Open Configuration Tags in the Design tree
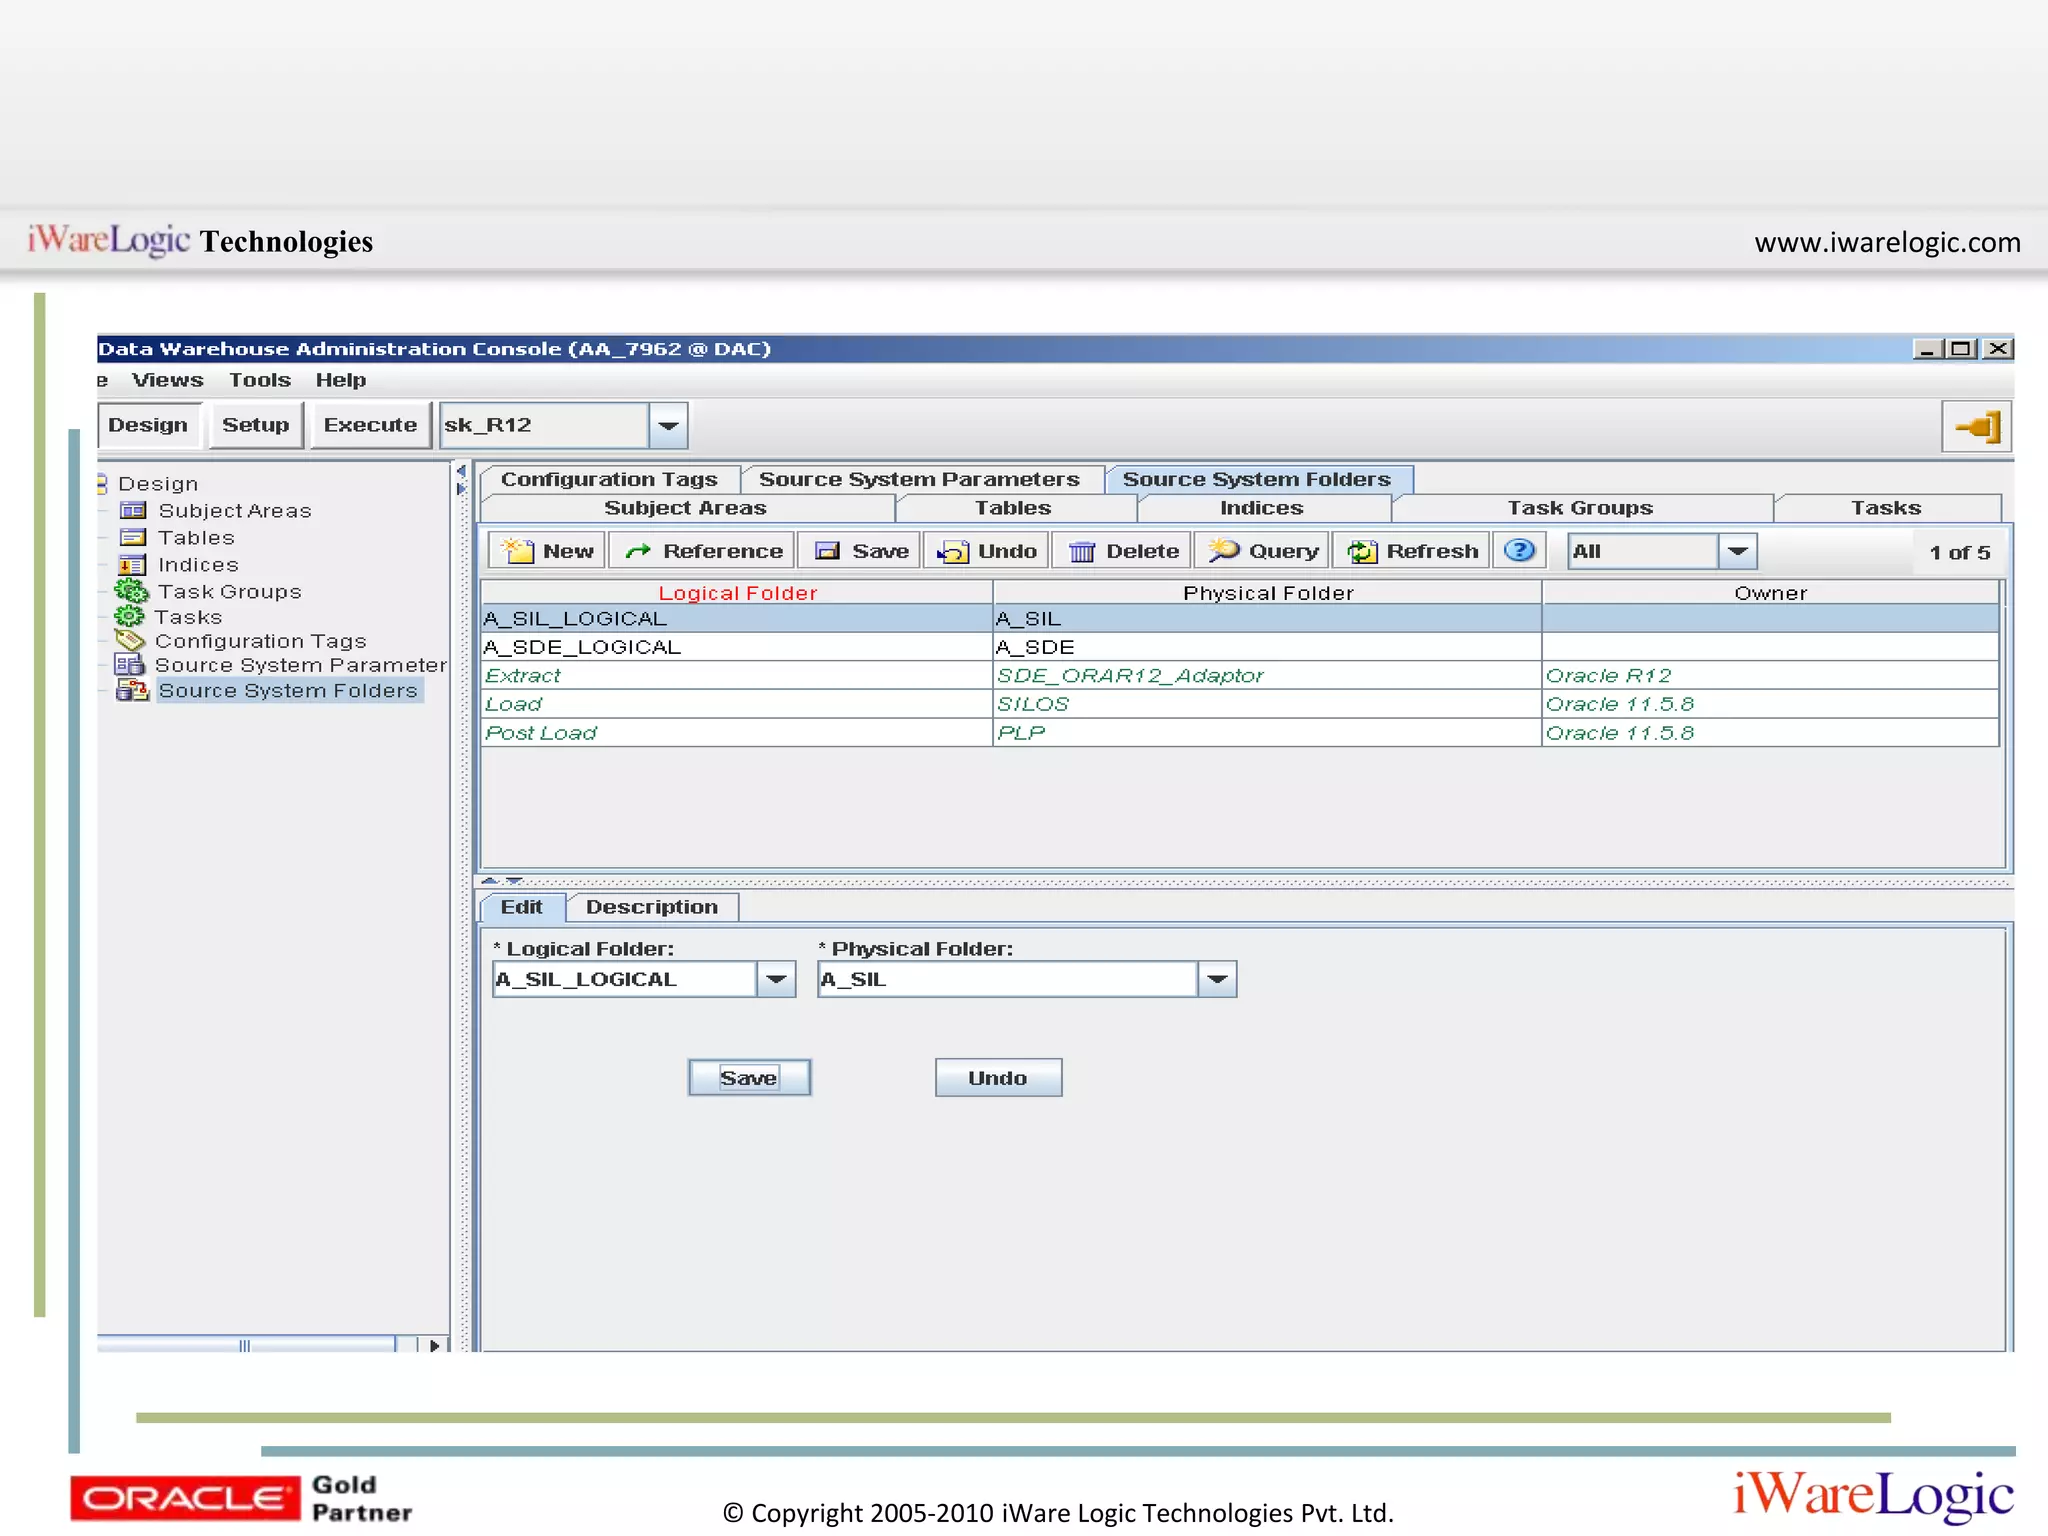This screenshot has height=1536, width=2048. [260, 641]
